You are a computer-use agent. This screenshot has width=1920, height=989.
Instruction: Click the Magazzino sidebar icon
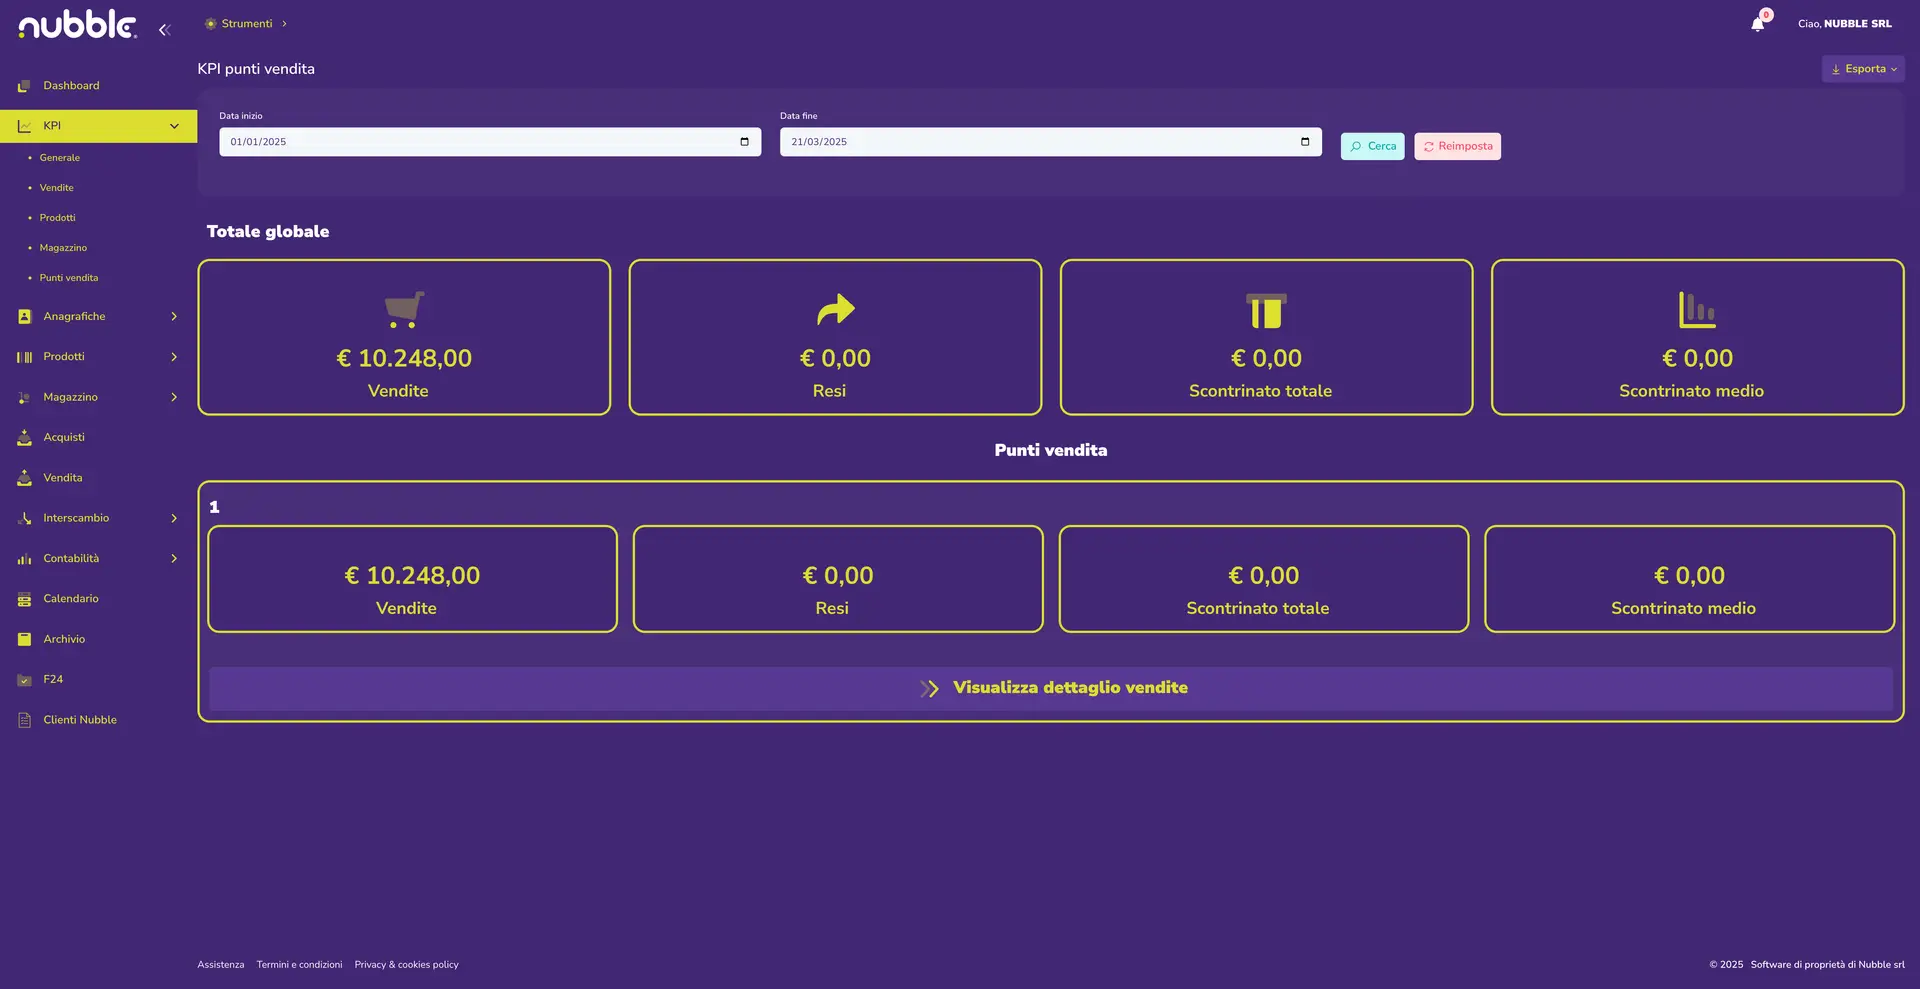pyautogui.click(x=24, y=398)
